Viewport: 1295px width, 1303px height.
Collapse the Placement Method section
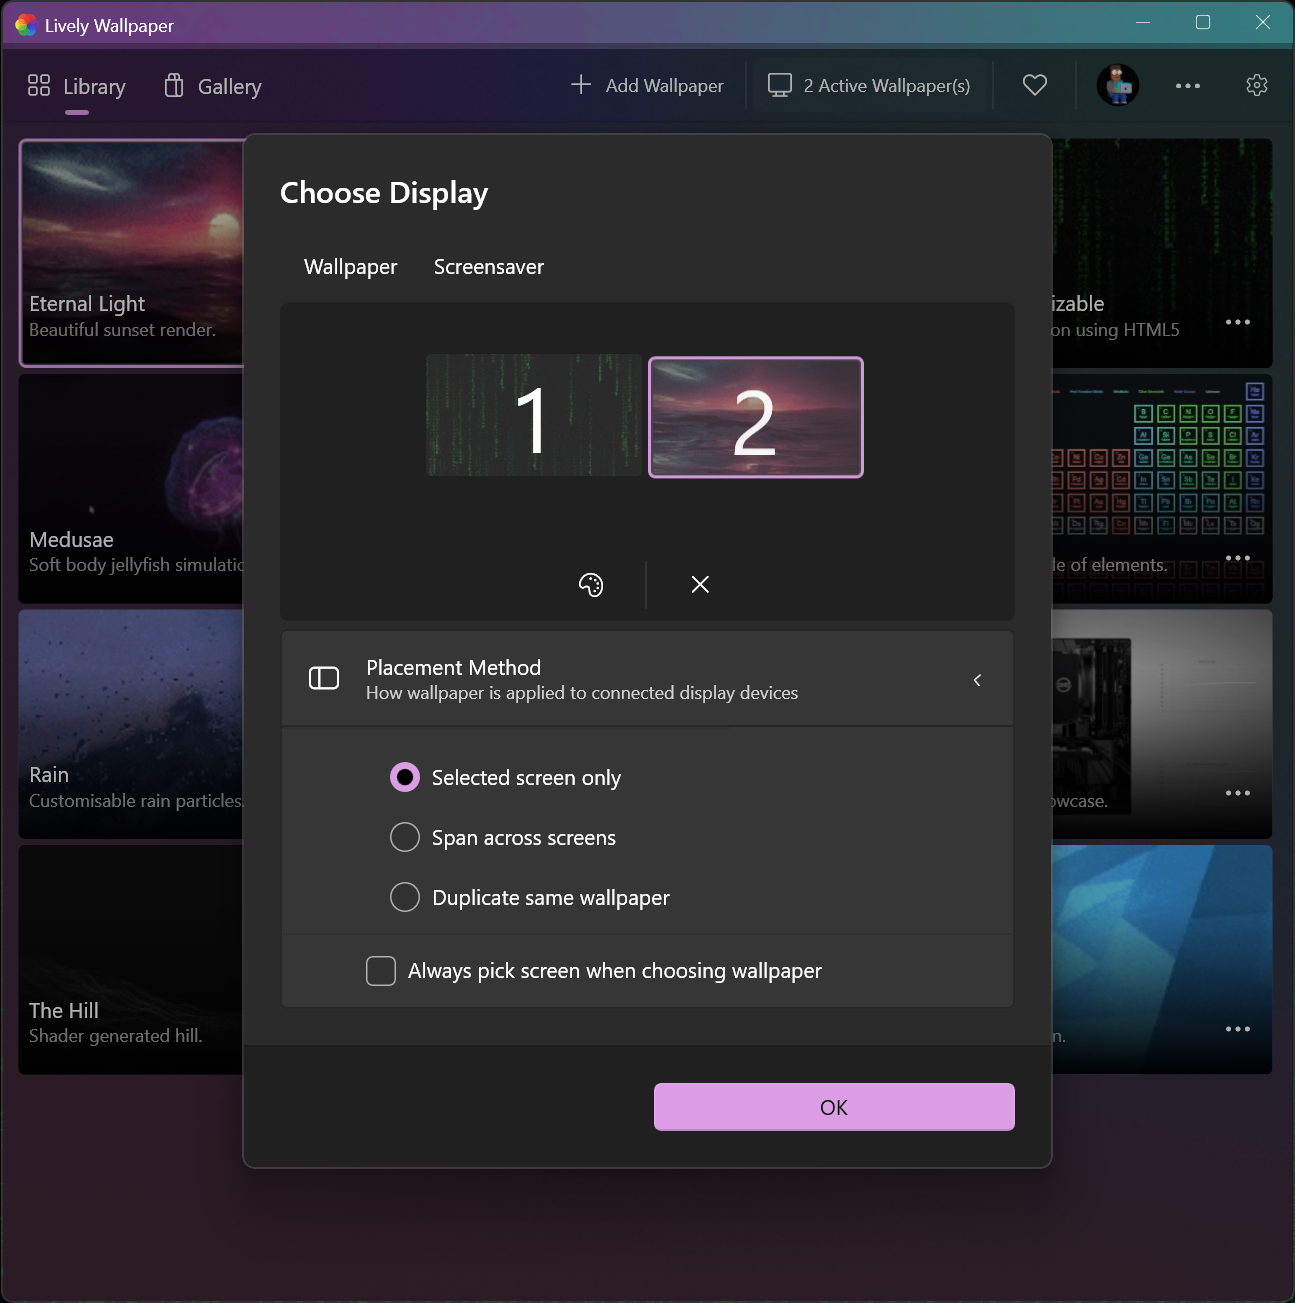pos(977,679)
